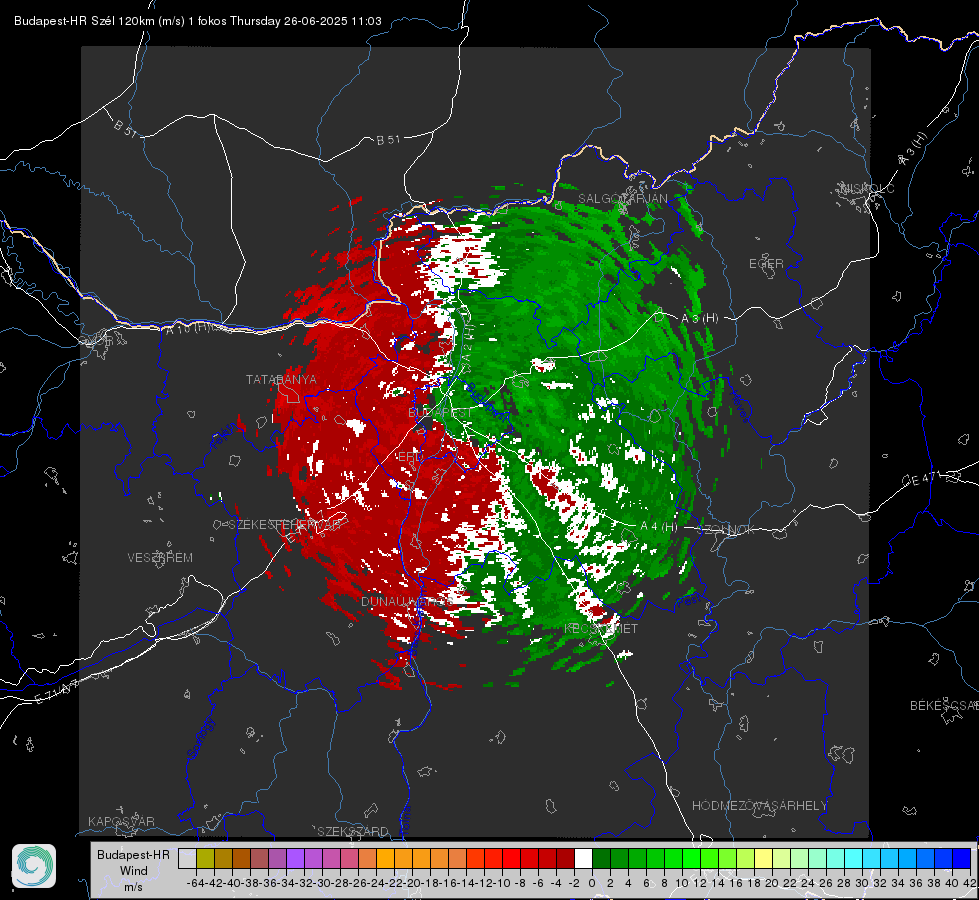This screenshot has width=979, height=900.
Task: Click the KAPOSVAR city label
Action: click(121, 821)
